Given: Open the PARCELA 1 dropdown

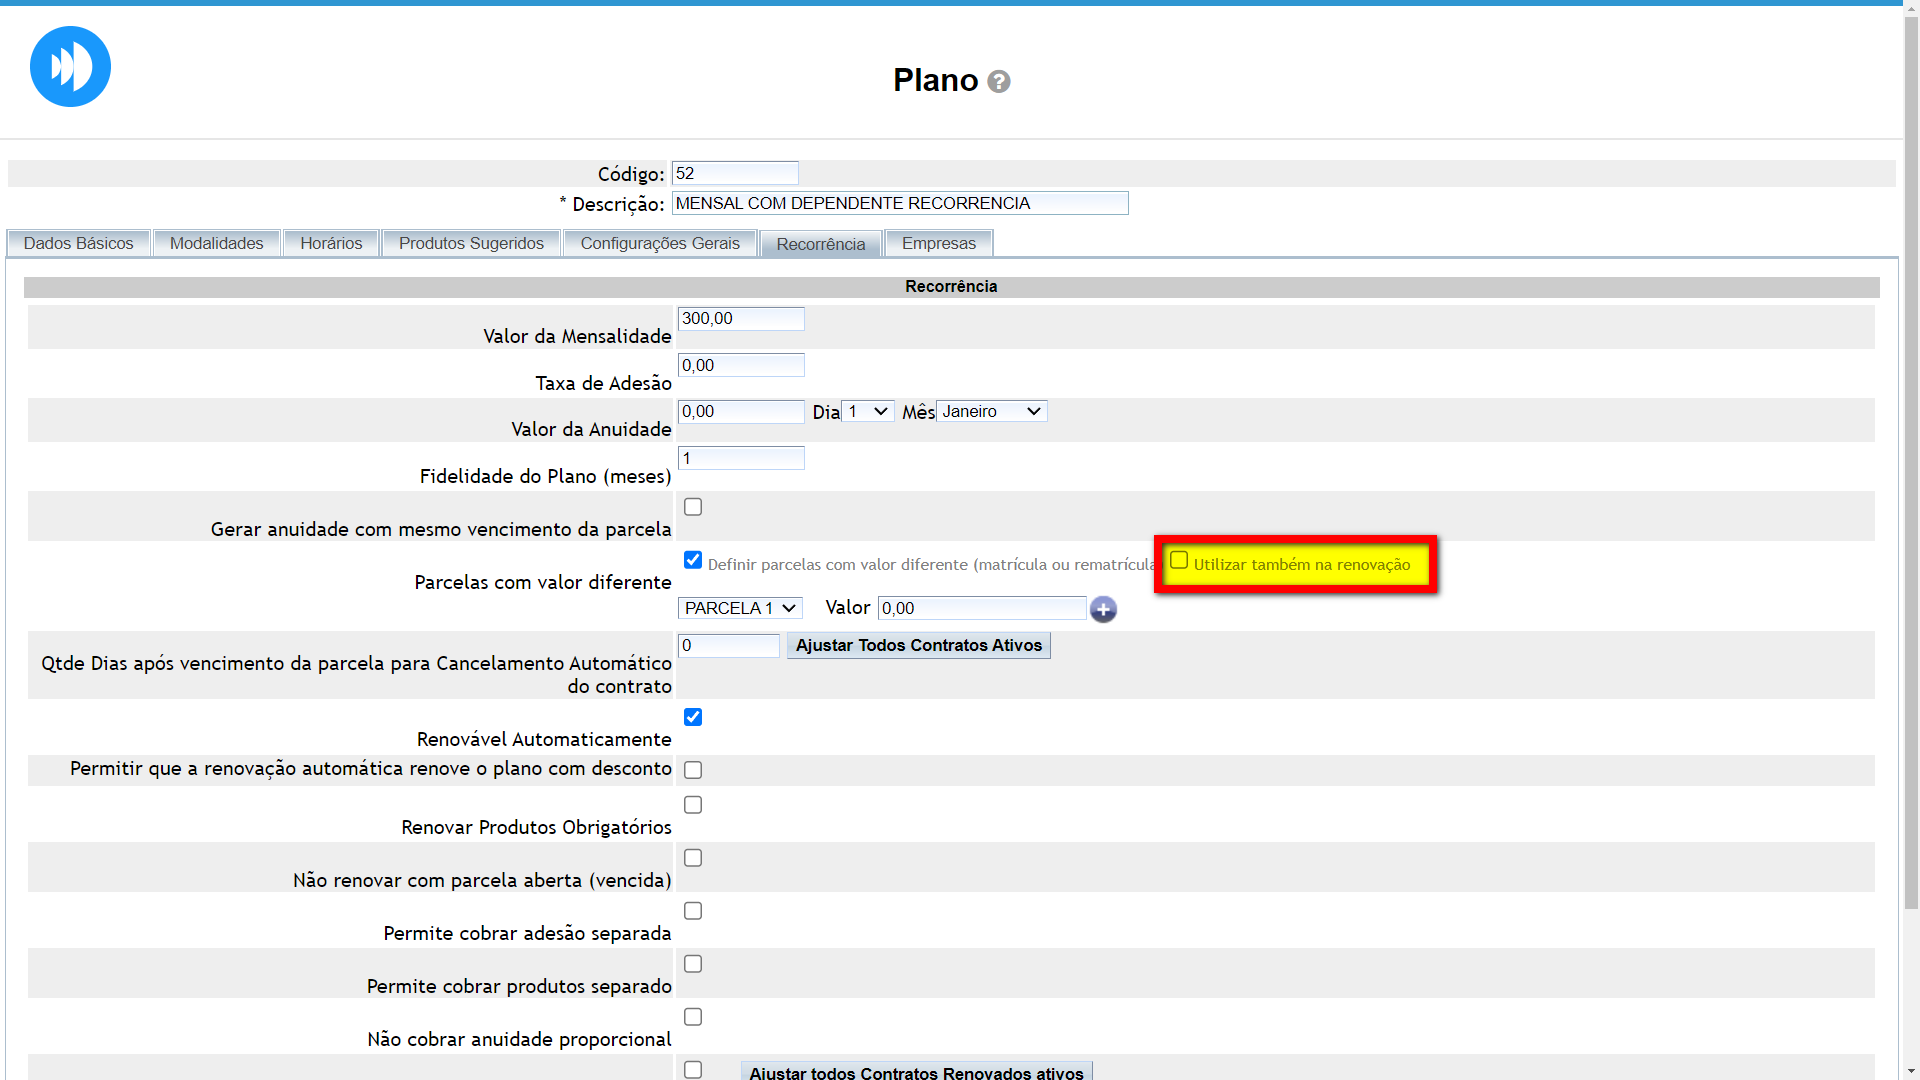Looking at the screenshot, I should (740, 608).
